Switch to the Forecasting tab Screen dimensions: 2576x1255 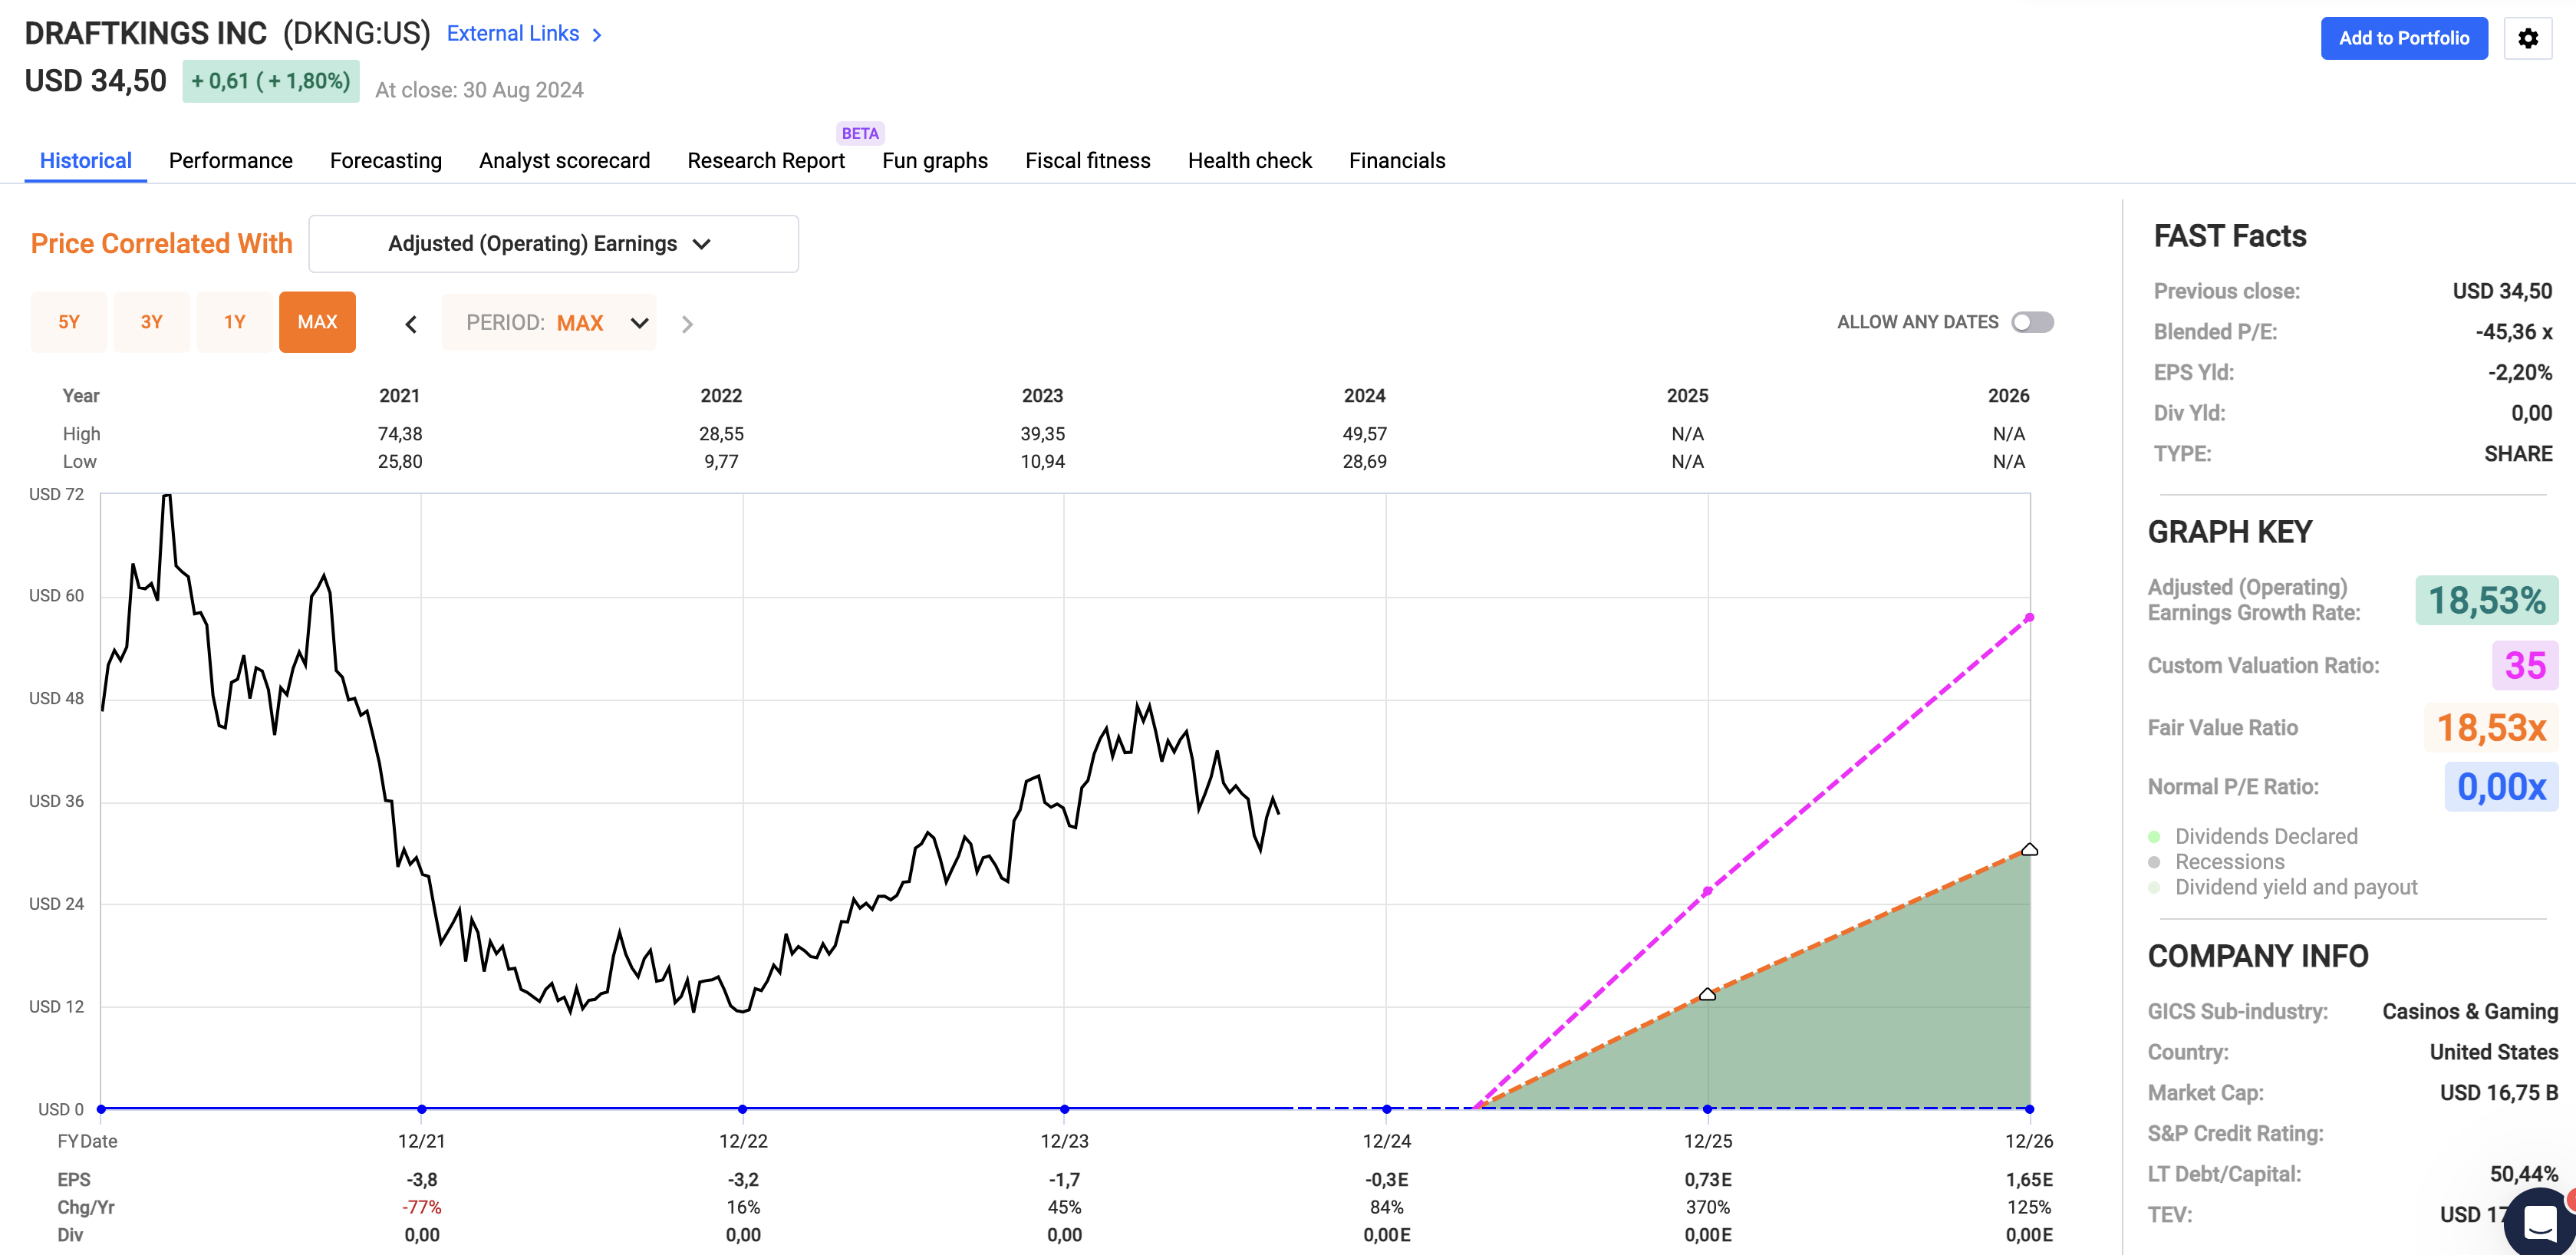click(x=385, y=160)
